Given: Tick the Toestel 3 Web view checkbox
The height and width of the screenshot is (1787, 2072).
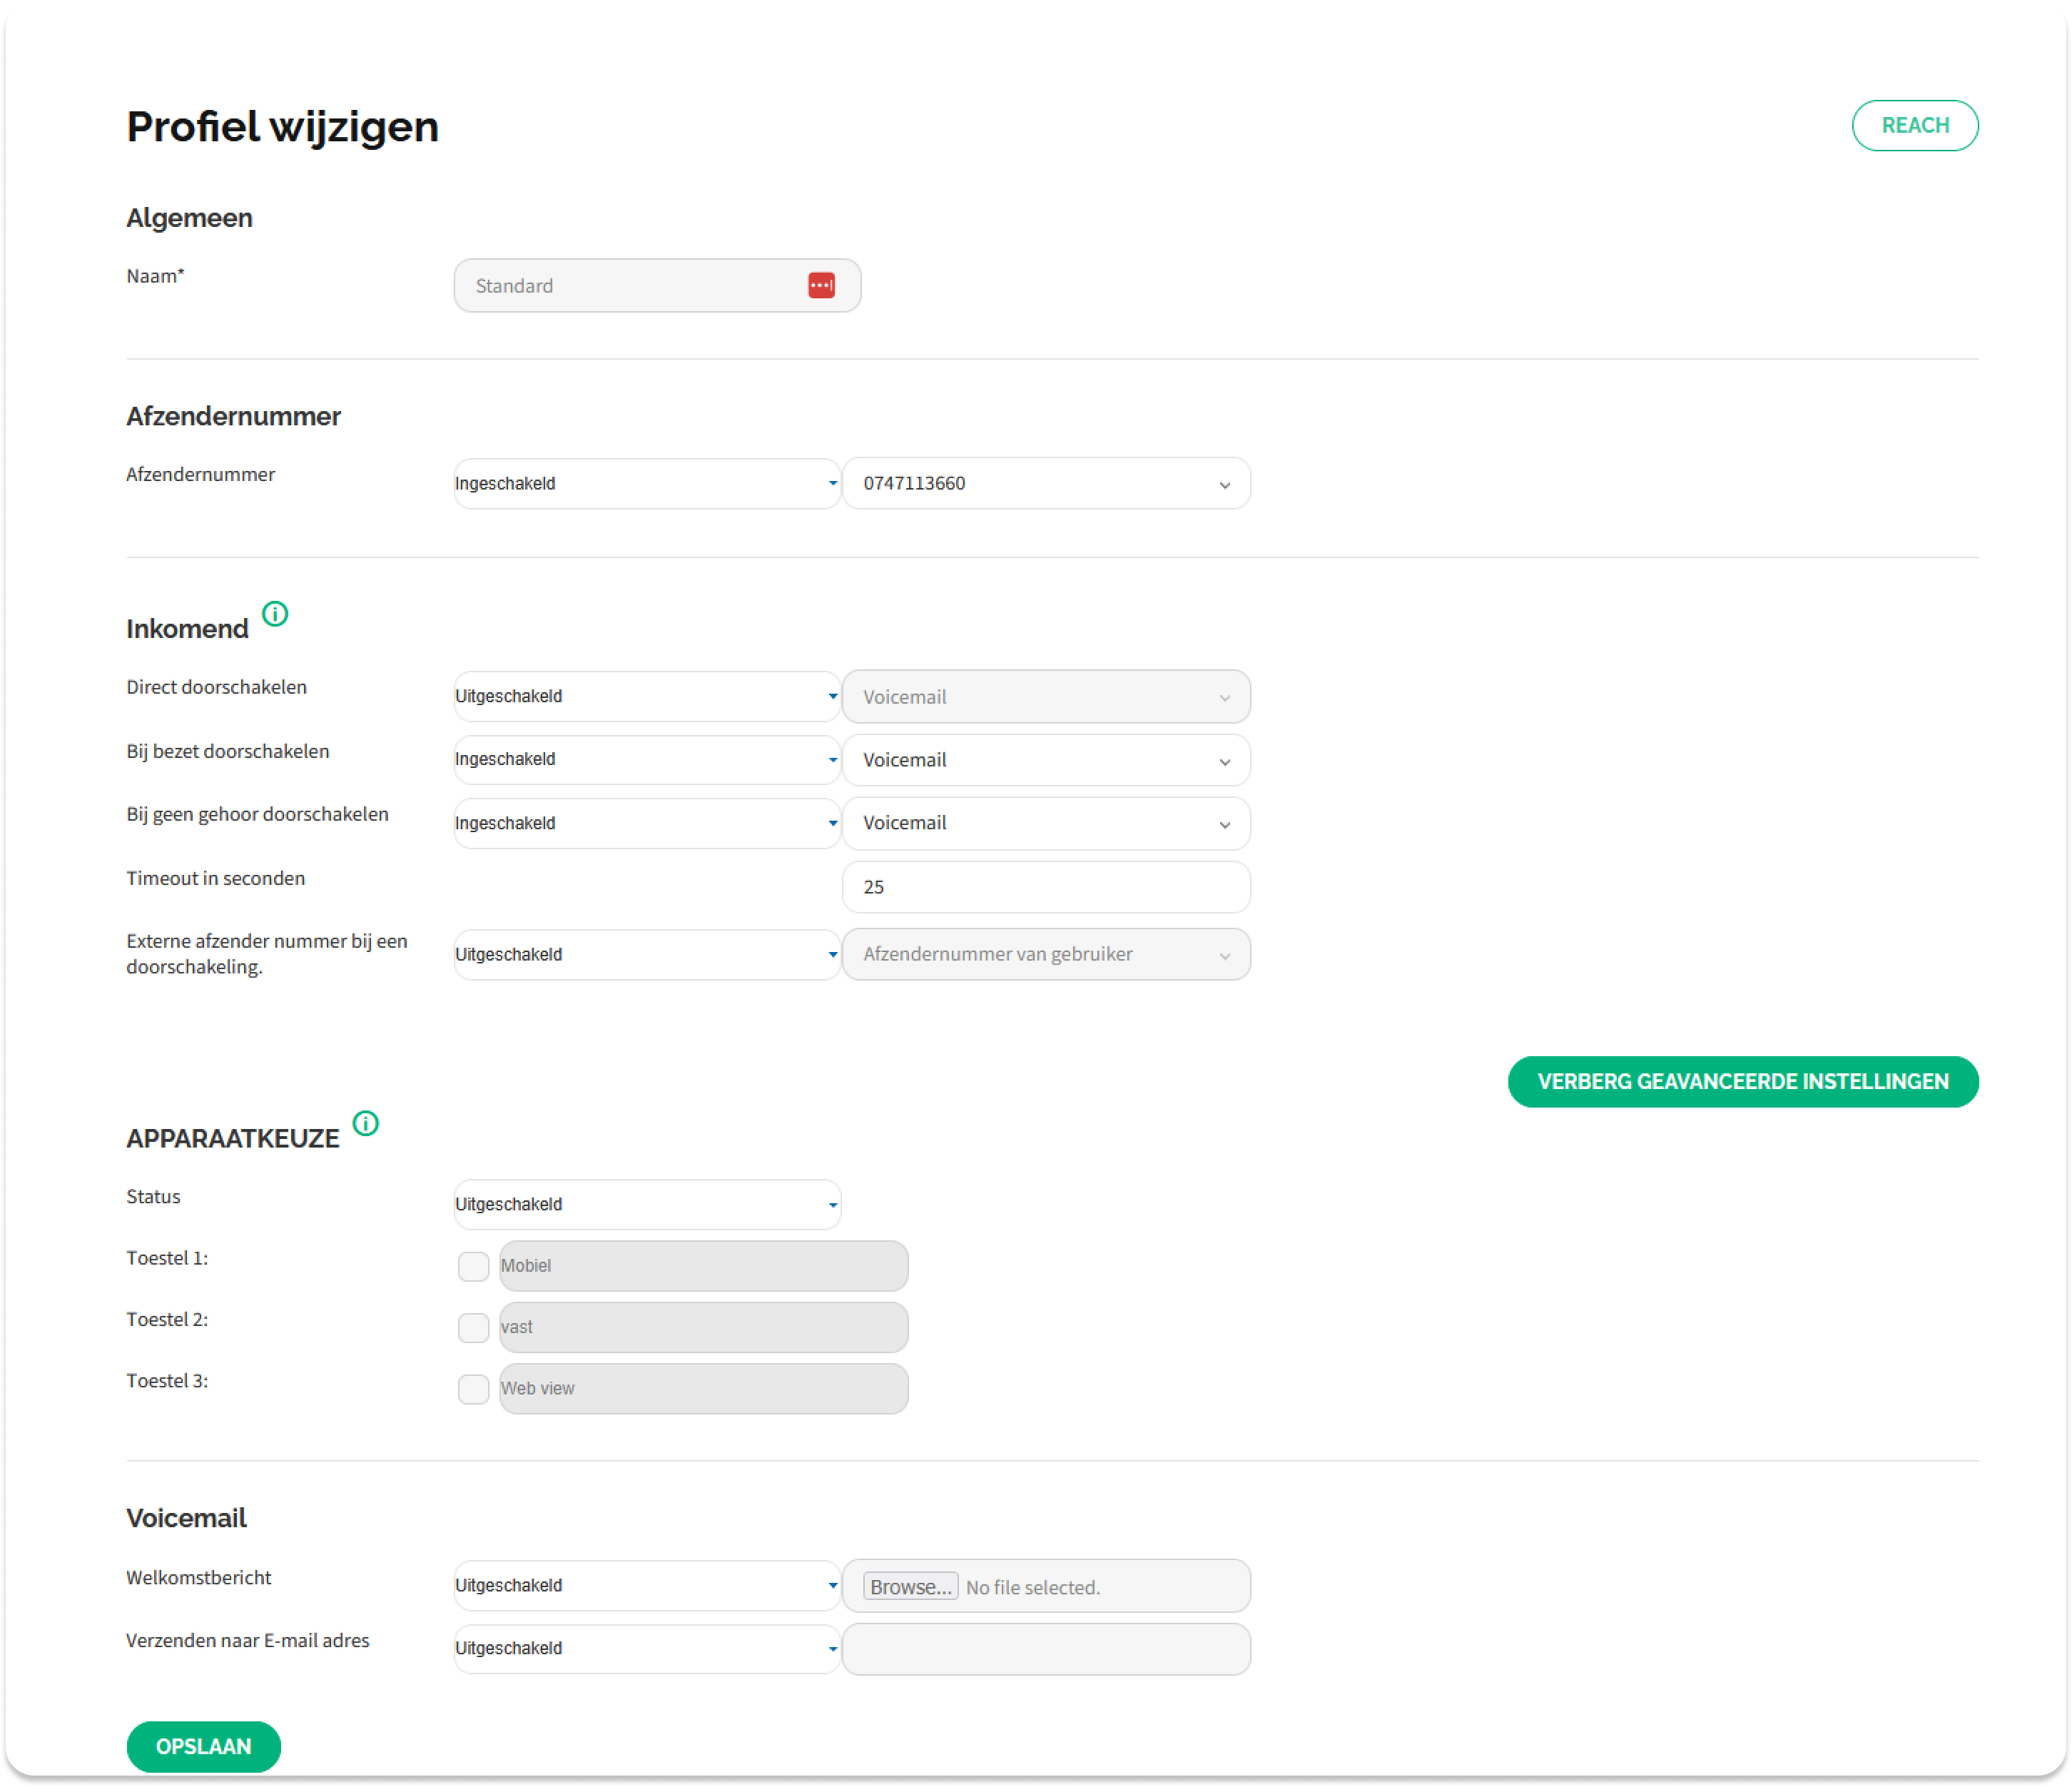Looking at the screenshot, I should [x=473, y=1389].
